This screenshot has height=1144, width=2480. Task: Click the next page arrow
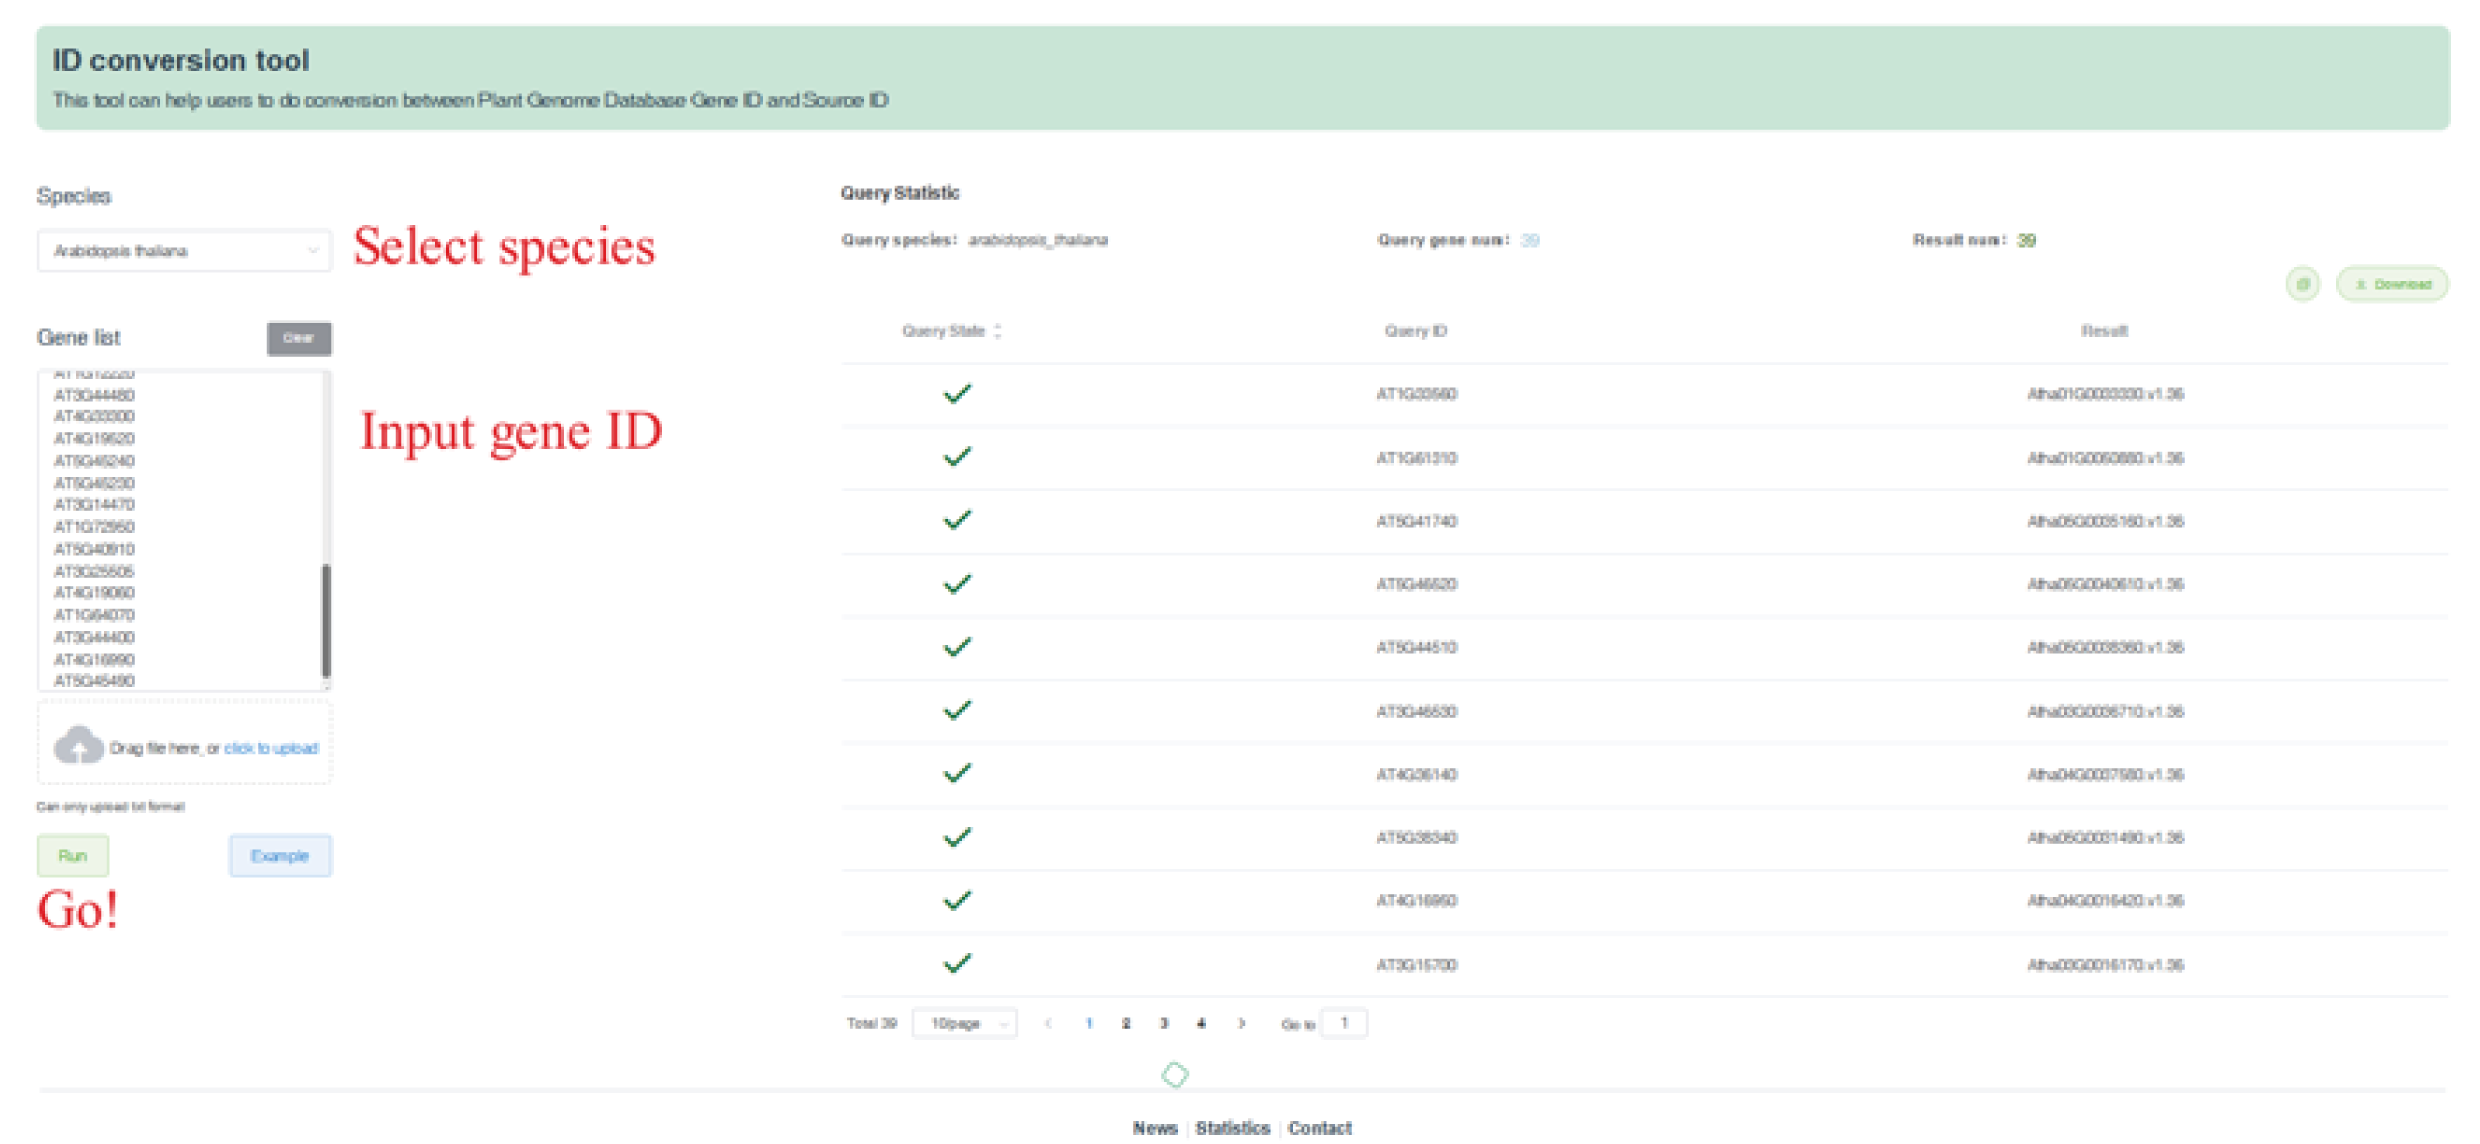pyautogui.click(x=1241, y=1023)
